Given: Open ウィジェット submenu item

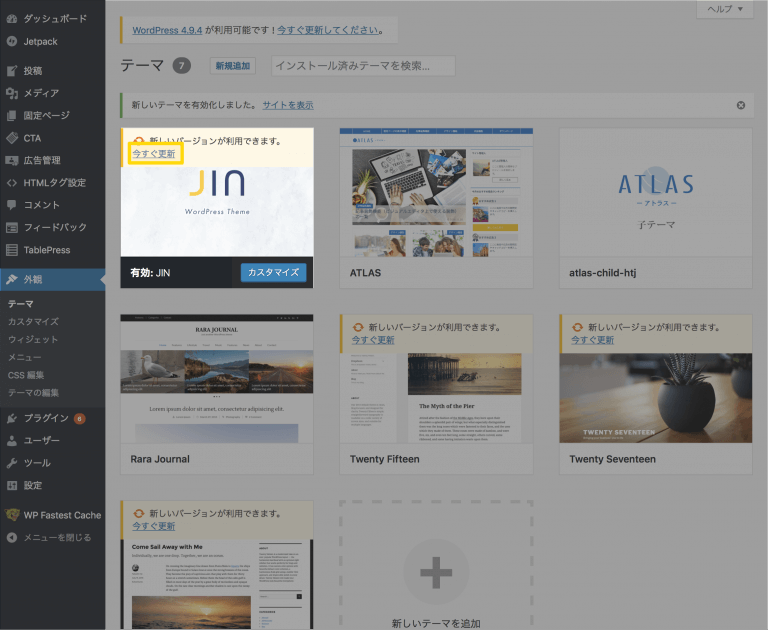Looking at the screenshot, I should coord(33,339).
